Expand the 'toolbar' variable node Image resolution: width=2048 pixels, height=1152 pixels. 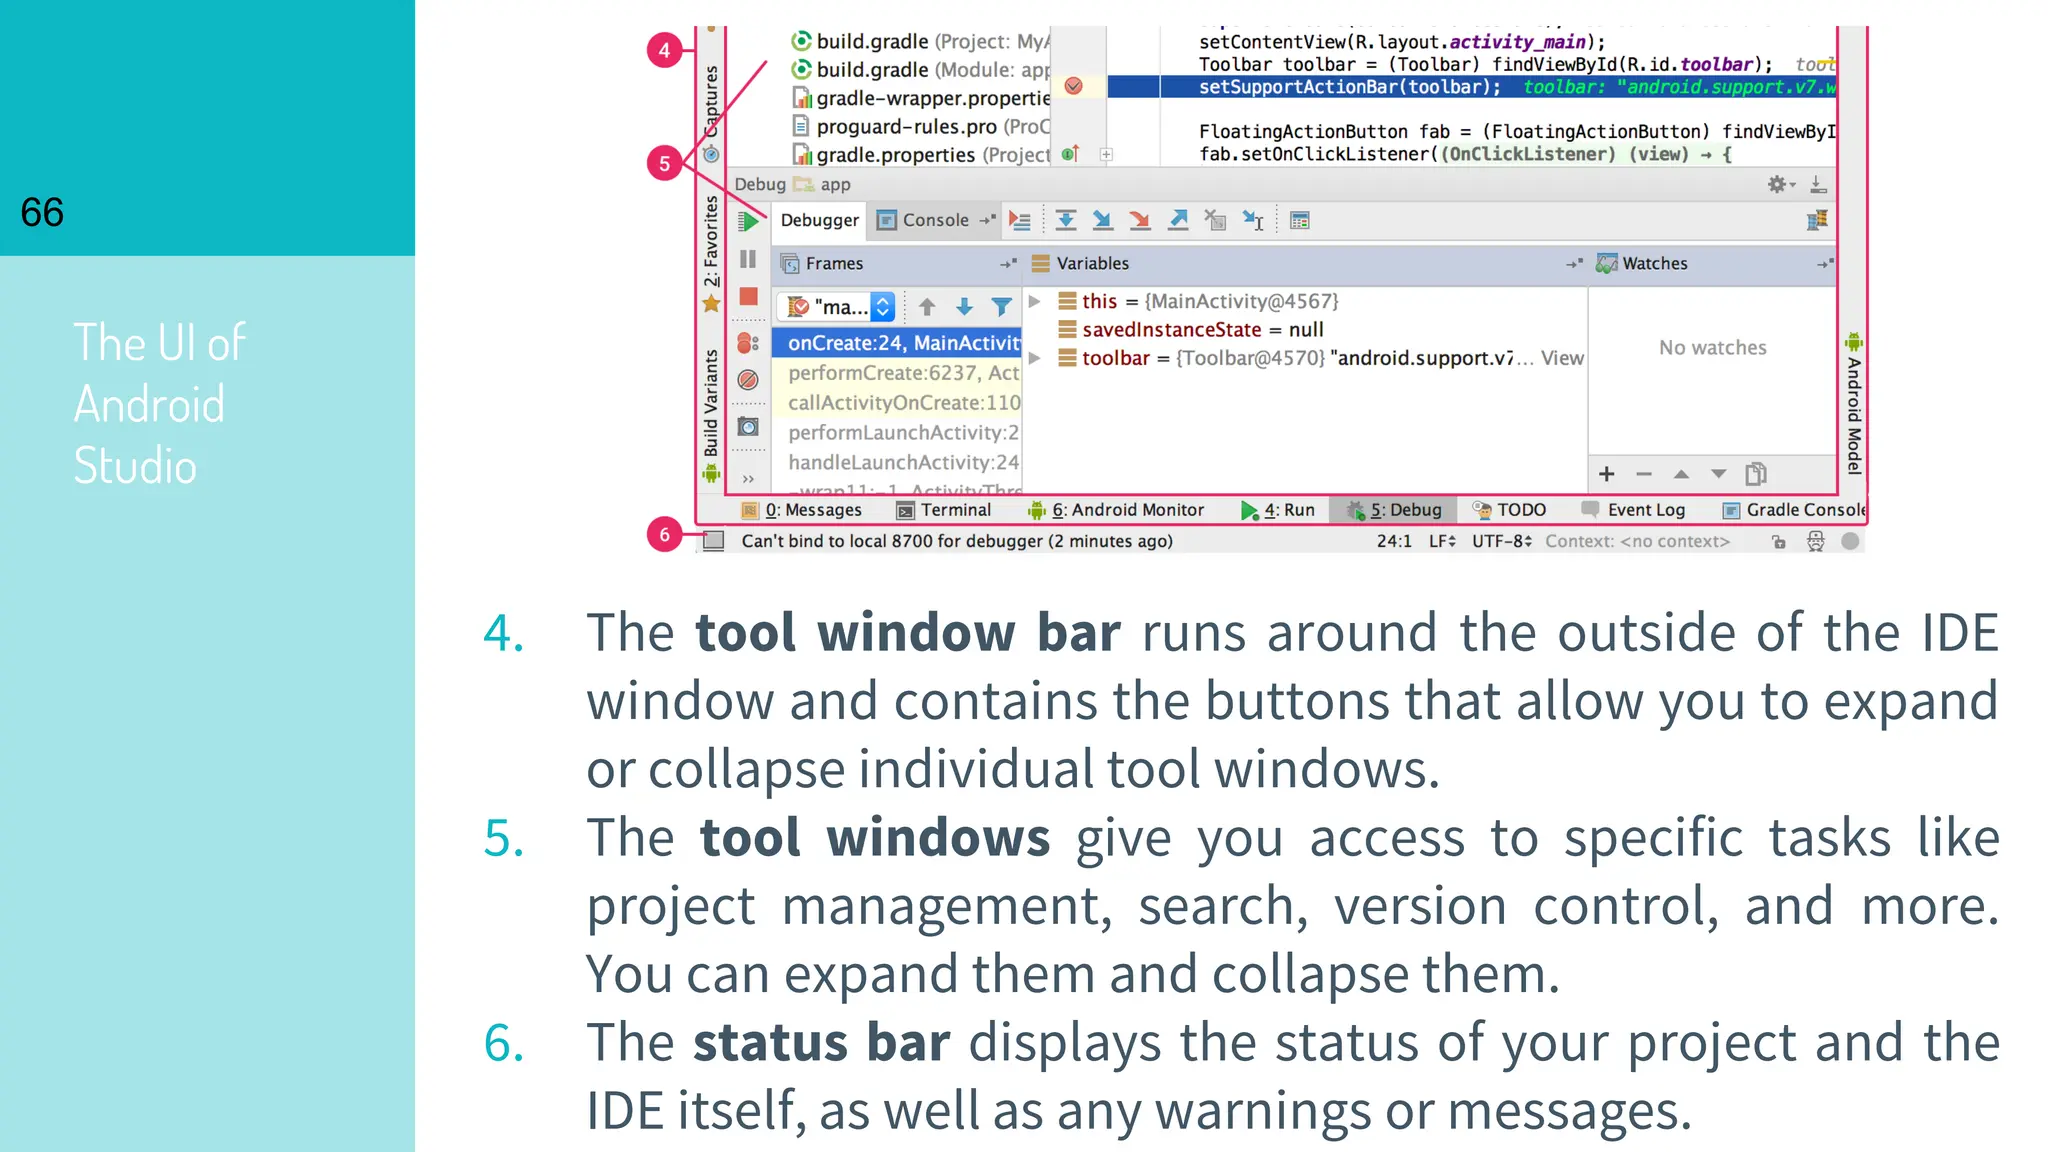pos(1036,358)
